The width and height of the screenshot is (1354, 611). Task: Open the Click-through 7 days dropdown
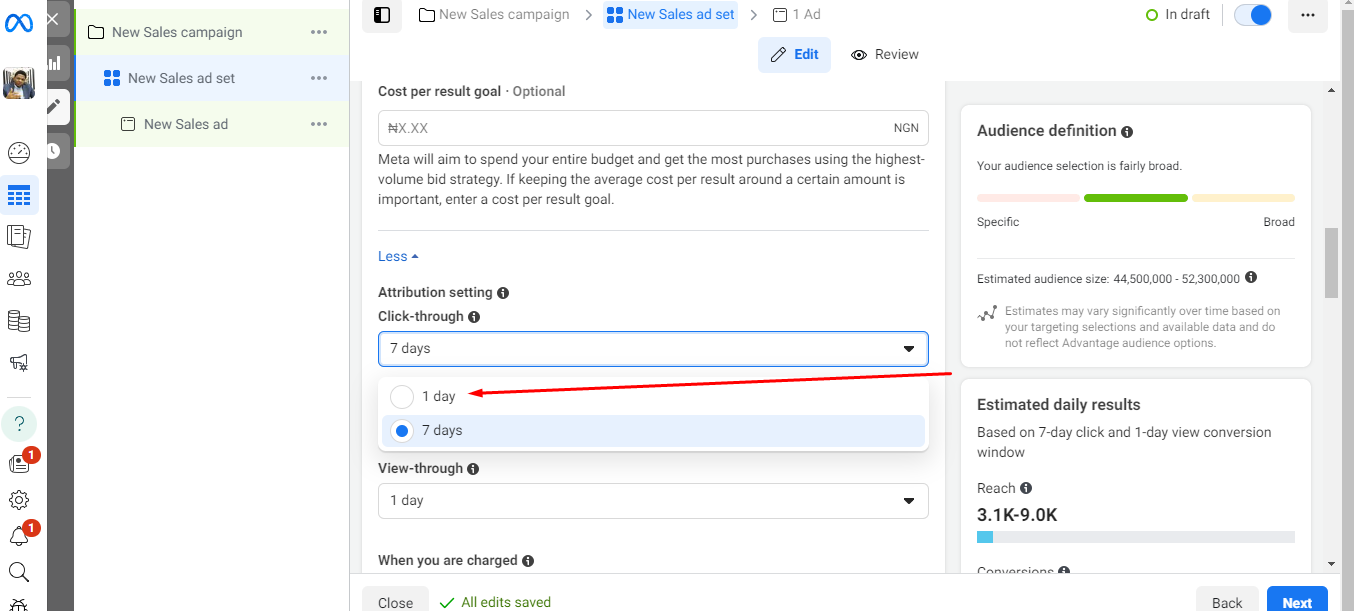pos(652,349)
